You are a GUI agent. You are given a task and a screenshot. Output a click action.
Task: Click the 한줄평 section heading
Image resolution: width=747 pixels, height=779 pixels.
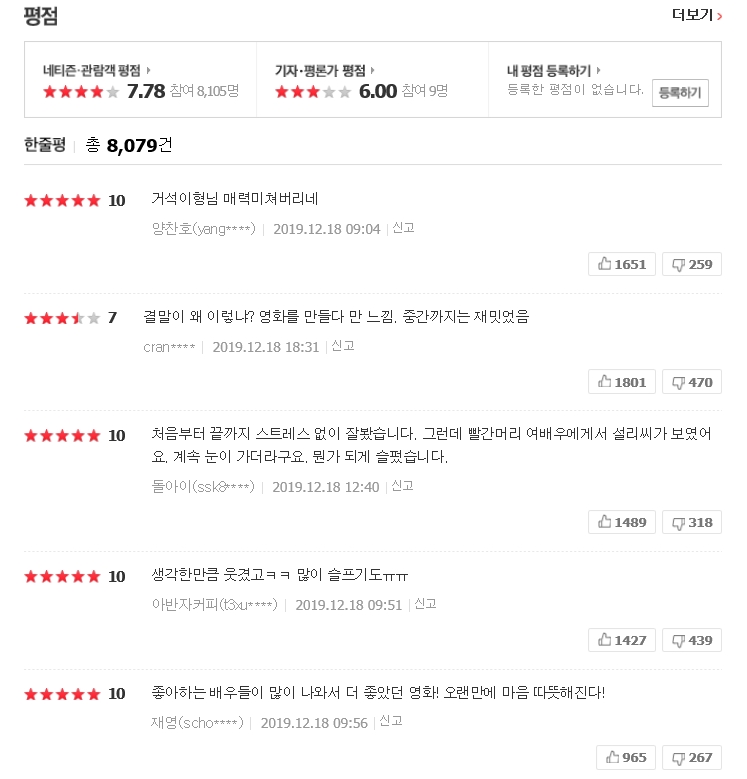pyautogui.click(x=45, y=145)
